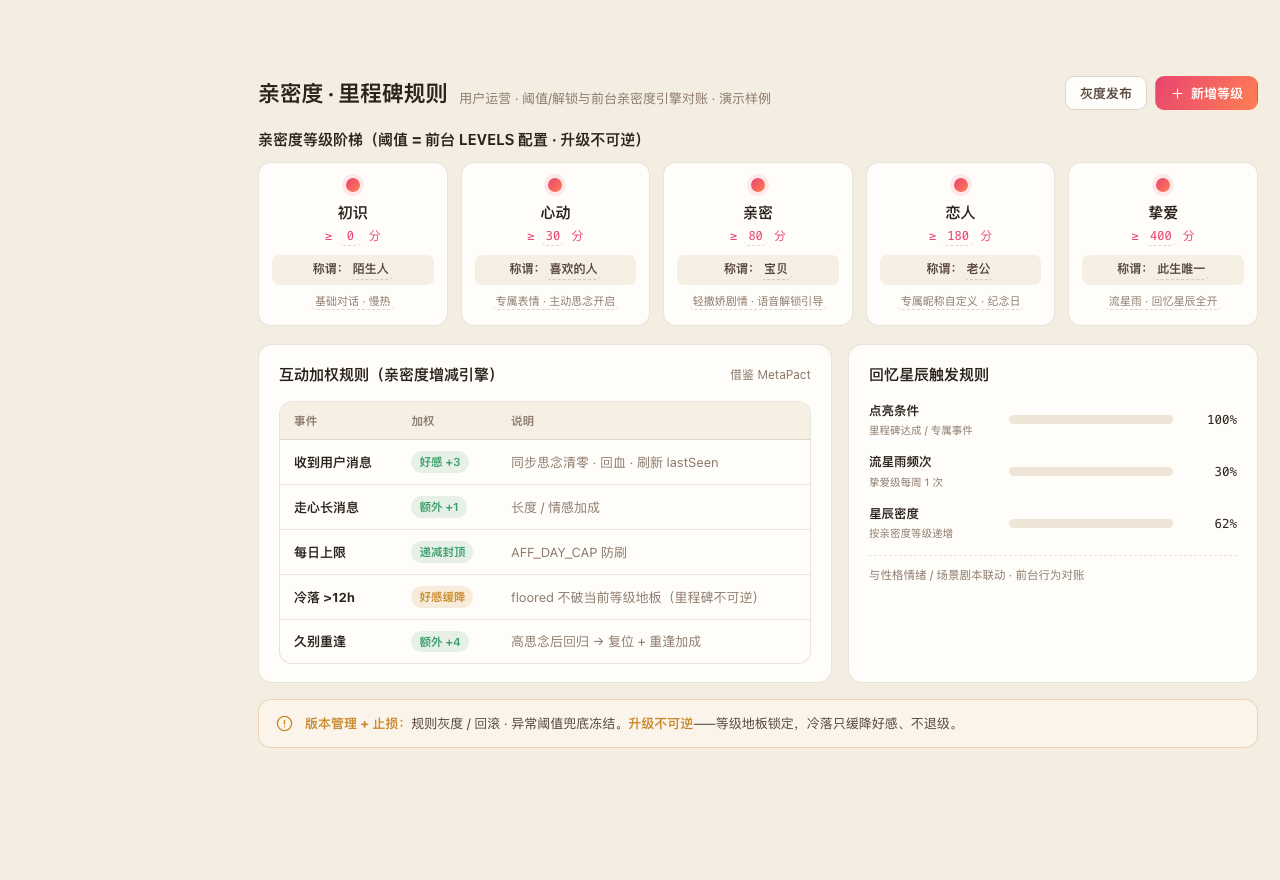Click the description 专属表情 · 主动思念开启
Screen dimensions: 1280x880
click(x=555, y=301)
